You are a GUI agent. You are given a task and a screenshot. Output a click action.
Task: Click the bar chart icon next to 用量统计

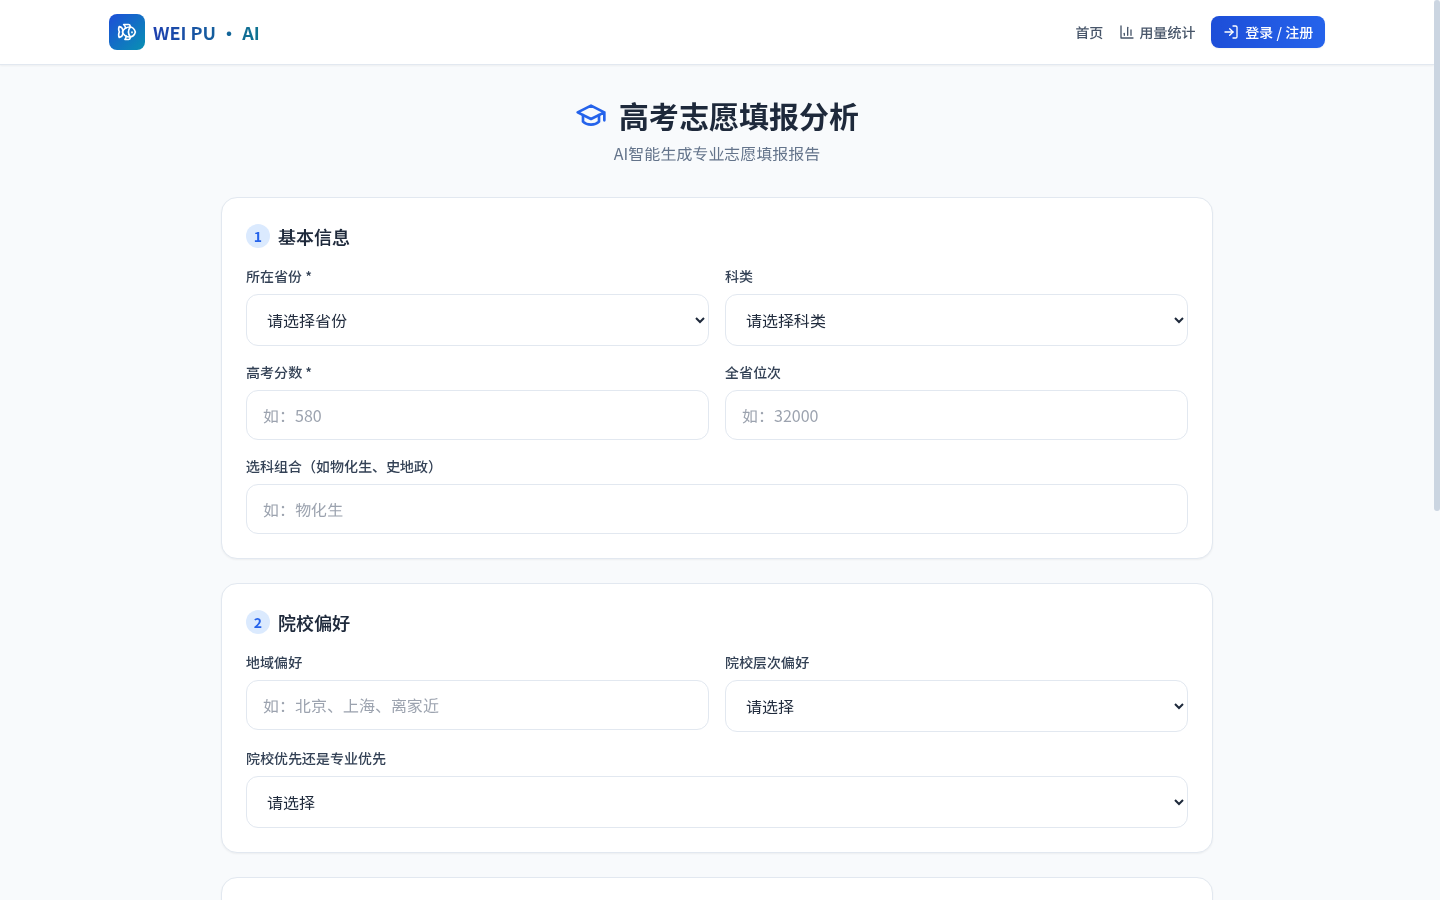(1126, 32)
